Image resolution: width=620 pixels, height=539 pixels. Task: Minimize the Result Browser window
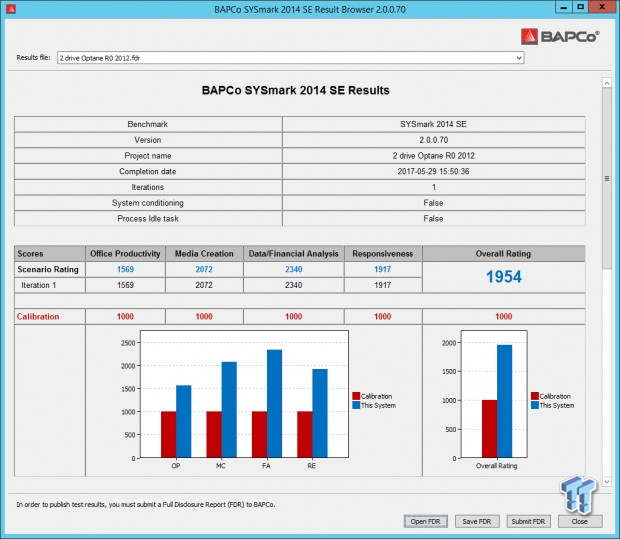(x=564, y=7)
